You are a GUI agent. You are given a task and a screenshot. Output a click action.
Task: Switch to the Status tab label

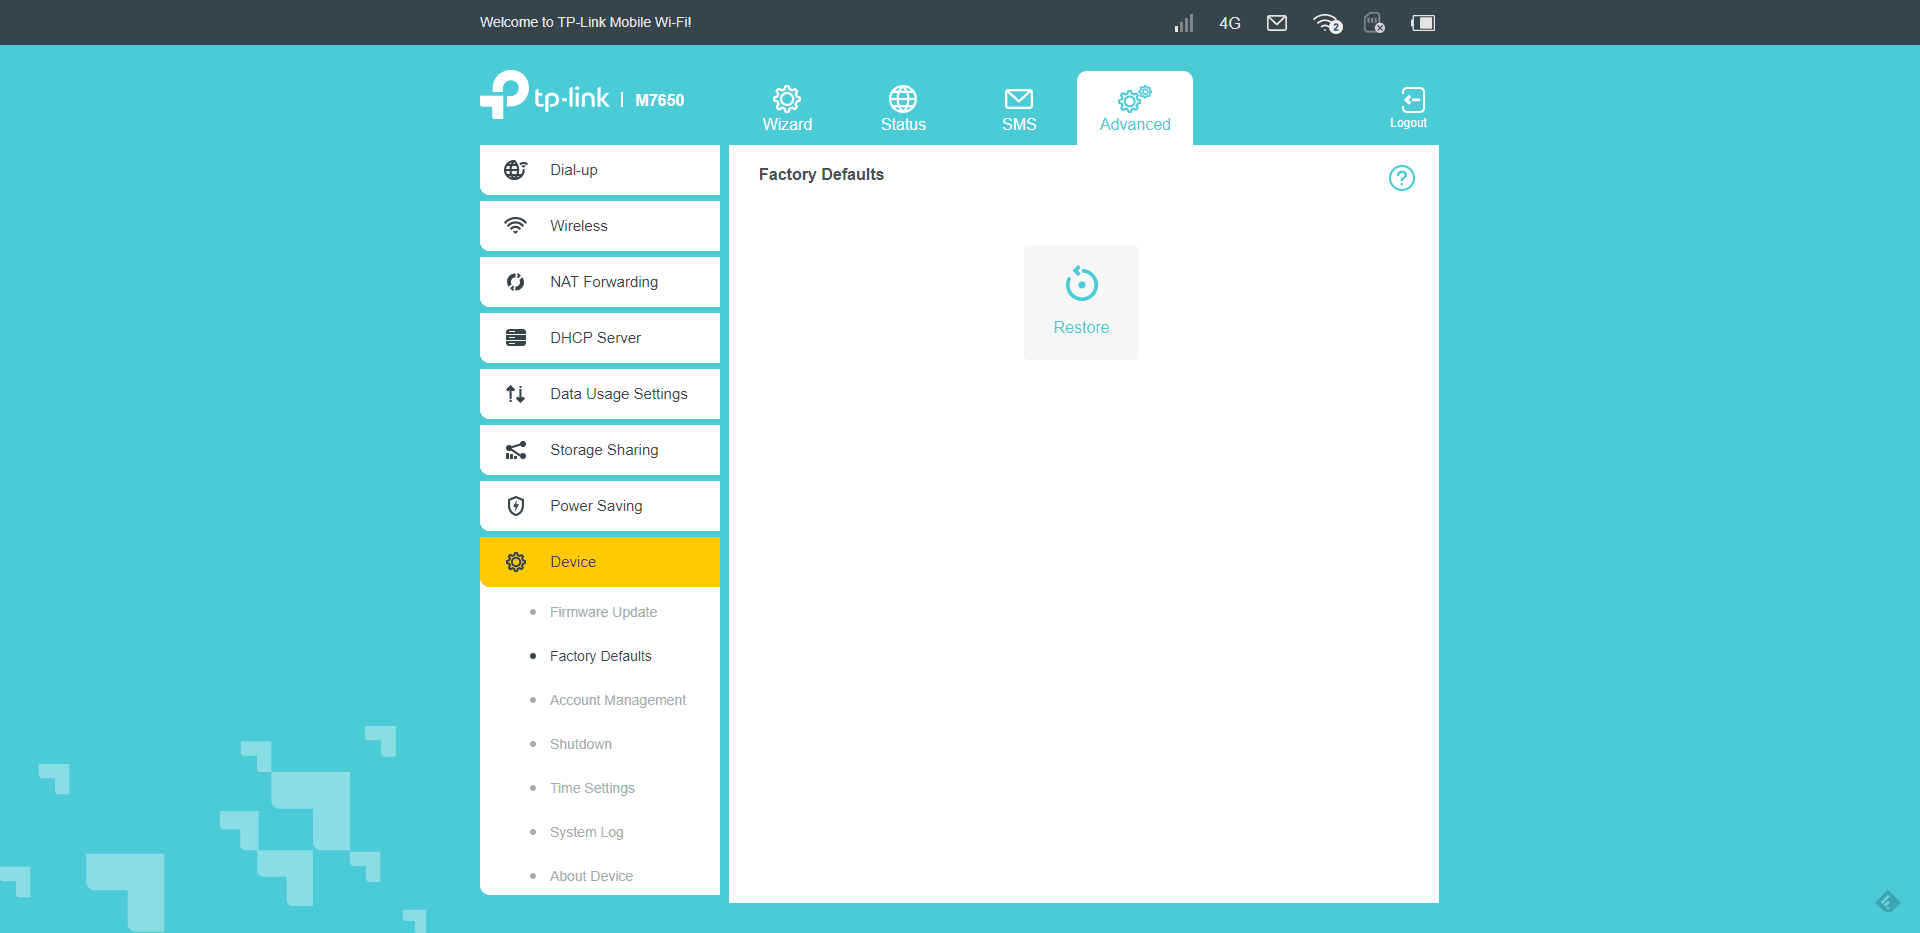[903, 124]
